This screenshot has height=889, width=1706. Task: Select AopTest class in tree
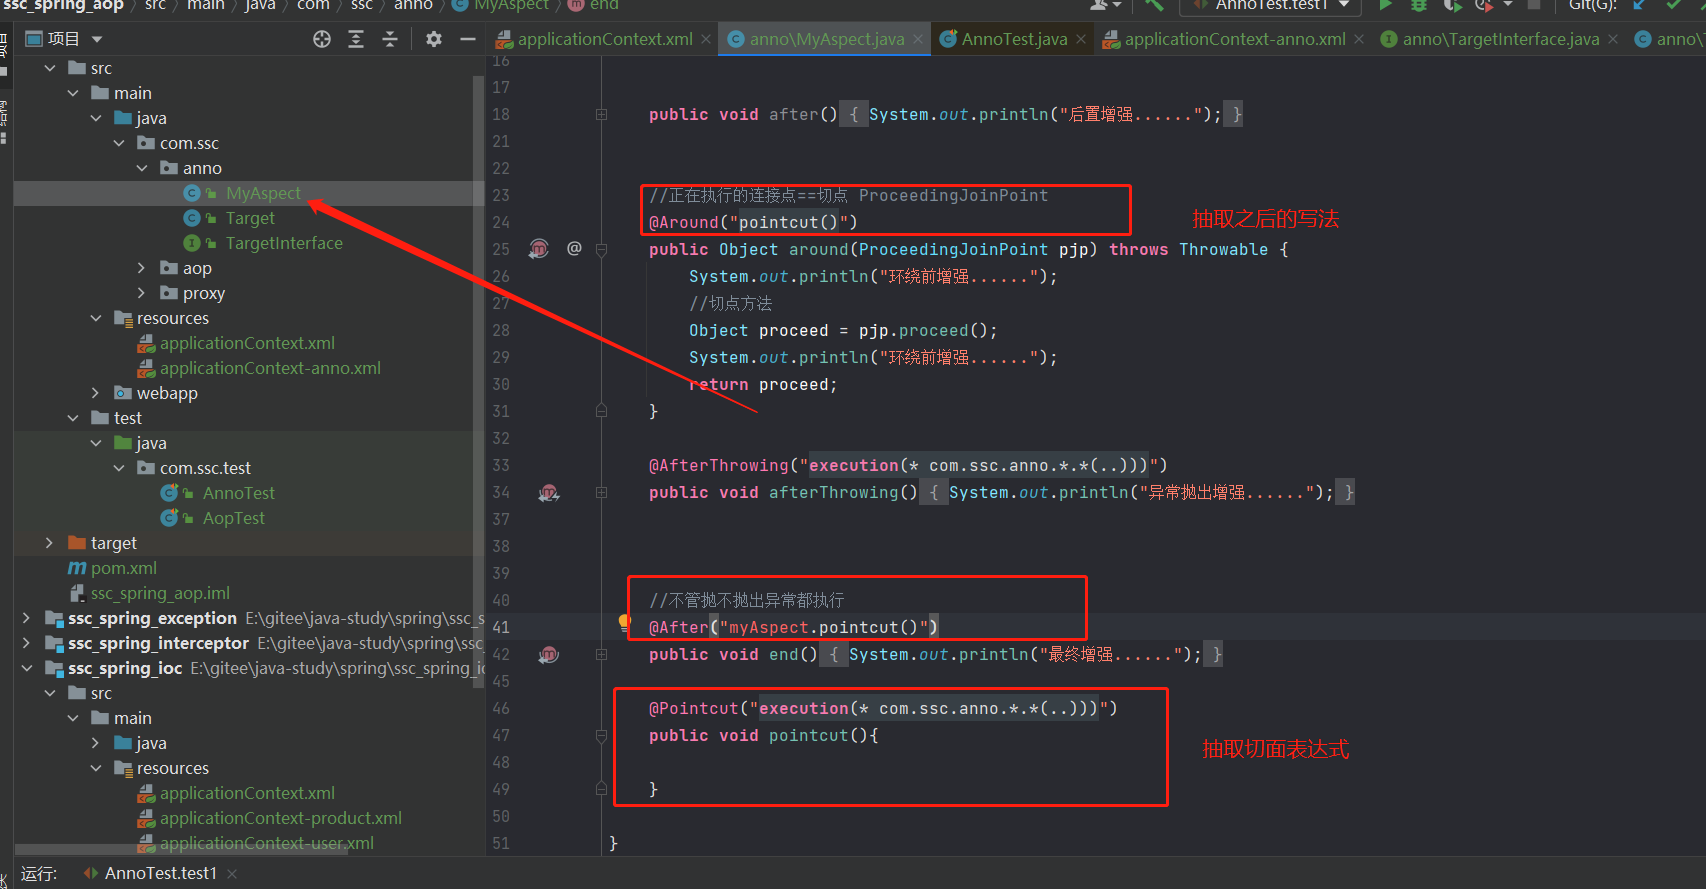pos(233,518)
